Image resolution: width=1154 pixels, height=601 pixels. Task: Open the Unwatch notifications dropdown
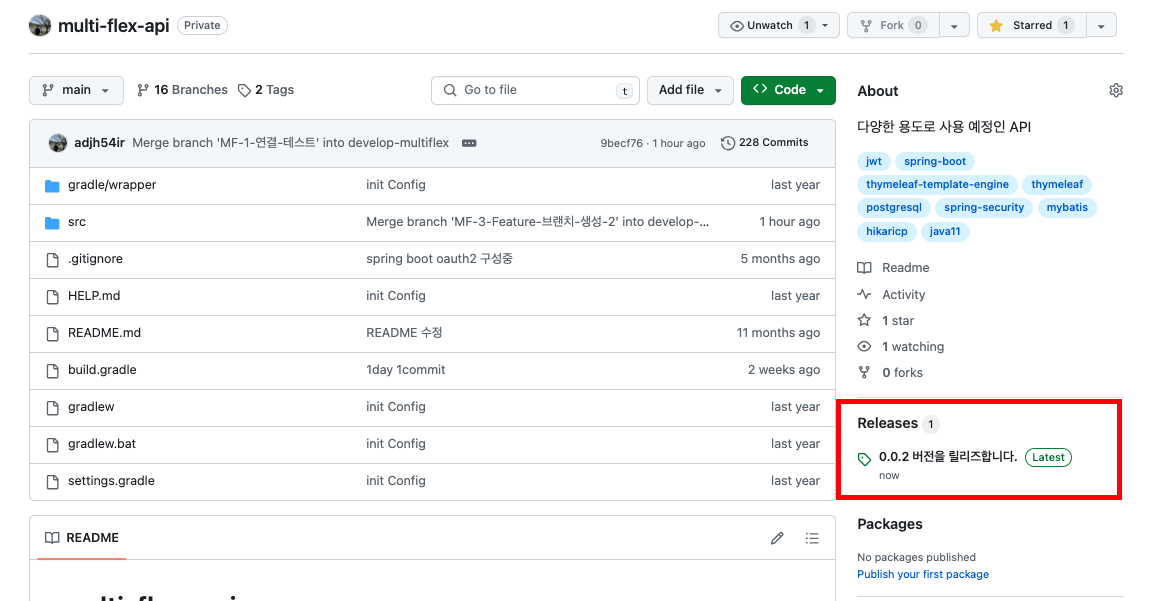point(779,25)
